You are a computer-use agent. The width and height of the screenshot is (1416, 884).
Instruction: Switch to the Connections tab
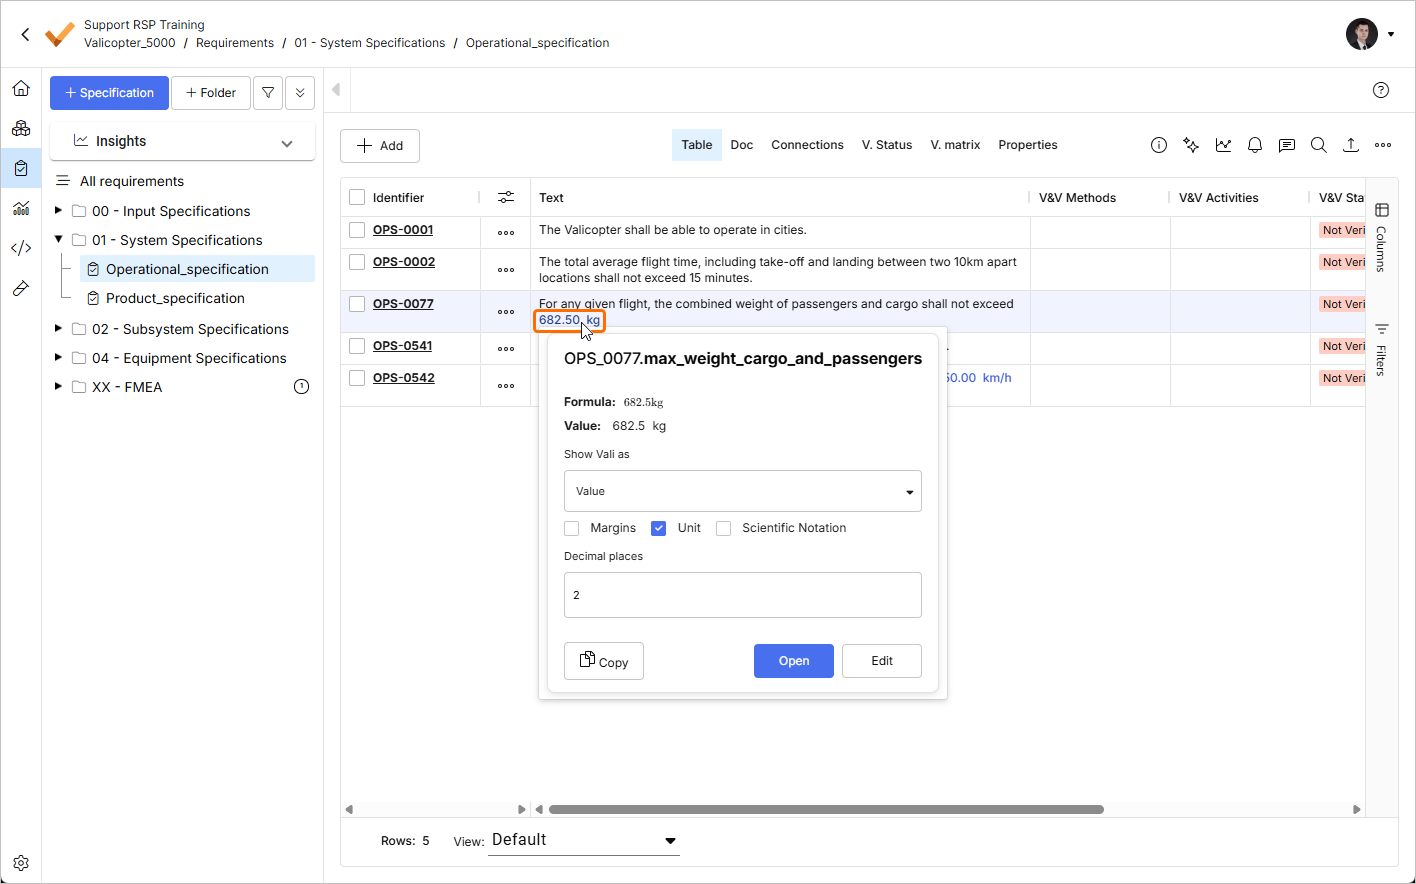point(807,144)
